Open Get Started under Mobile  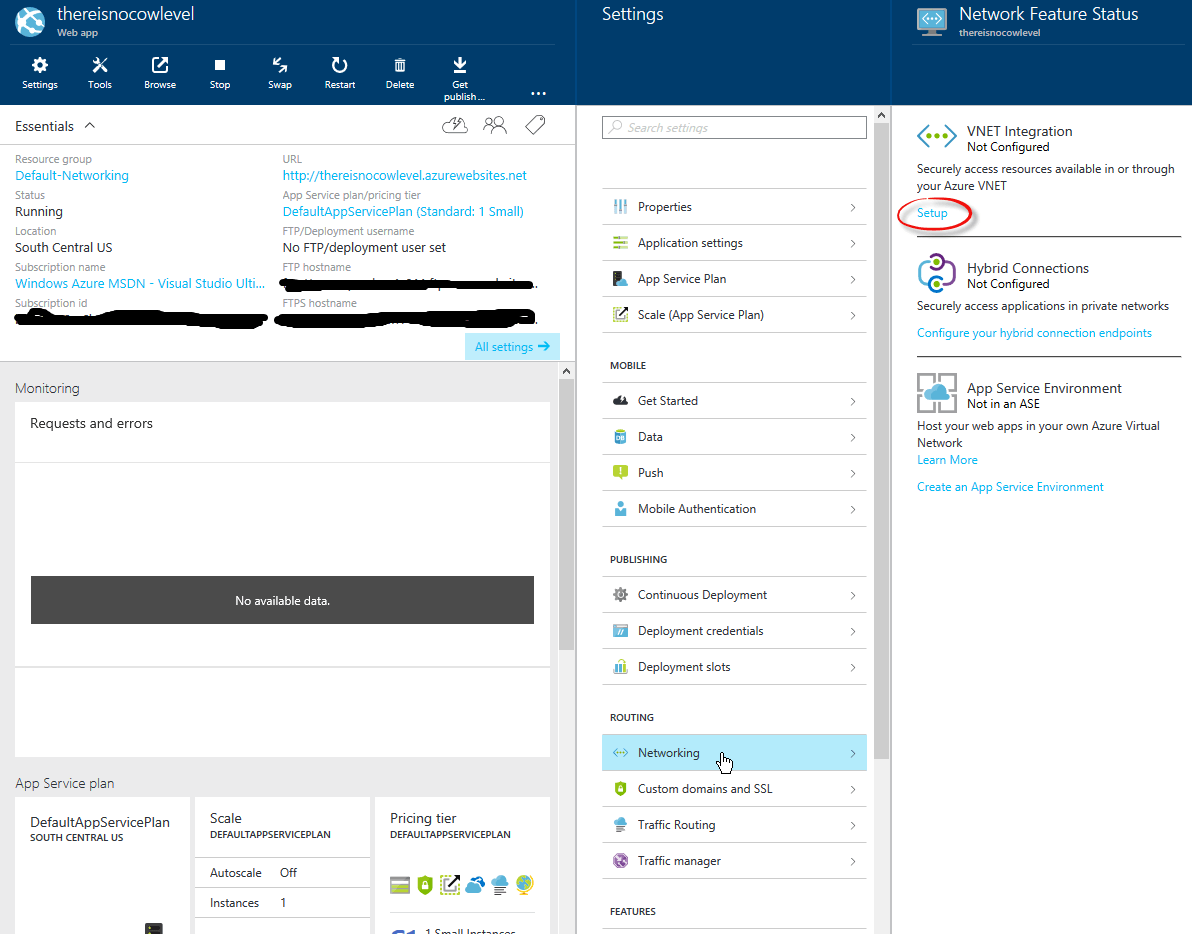734,401
